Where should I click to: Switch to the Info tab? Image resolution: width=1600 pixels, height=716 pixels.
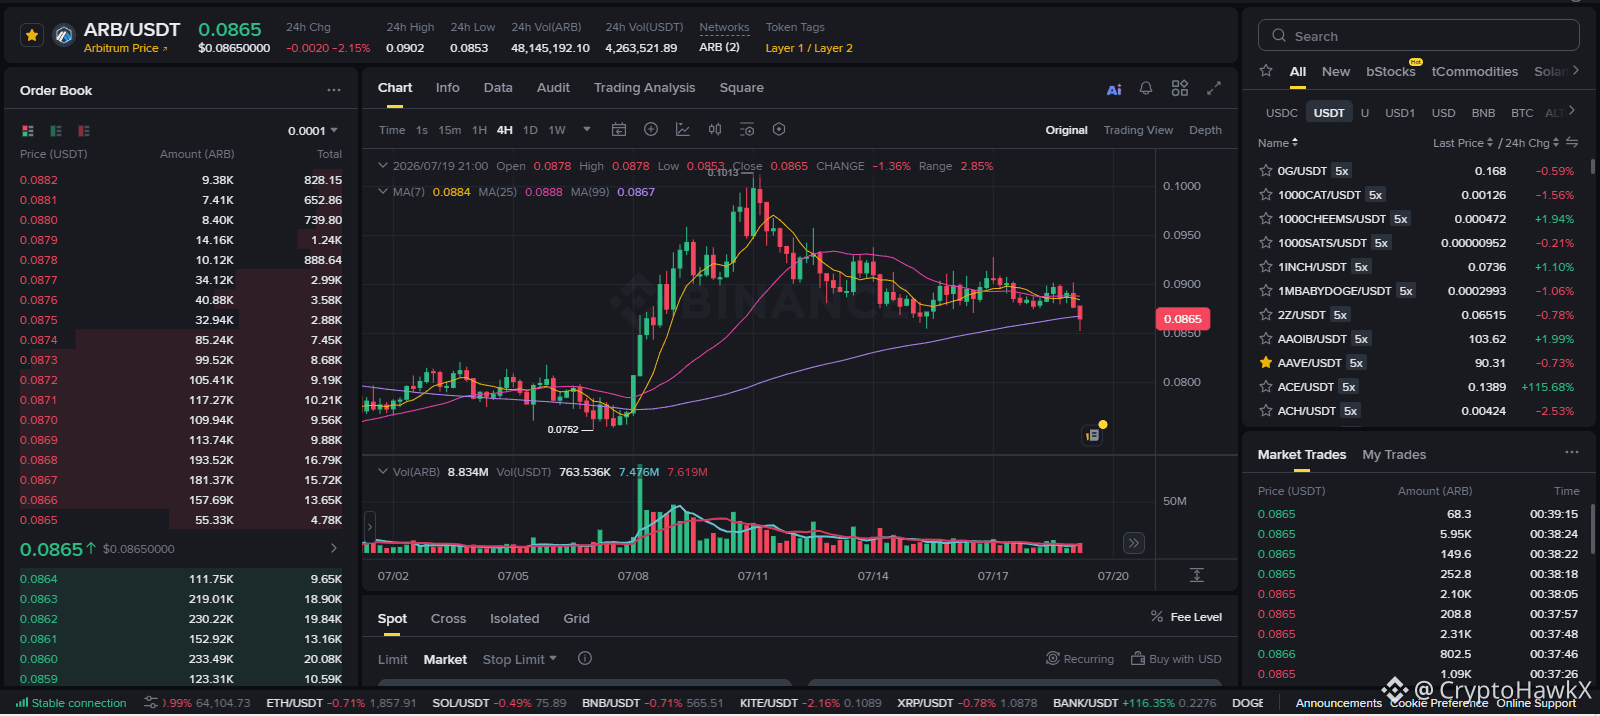coord(448,88)
